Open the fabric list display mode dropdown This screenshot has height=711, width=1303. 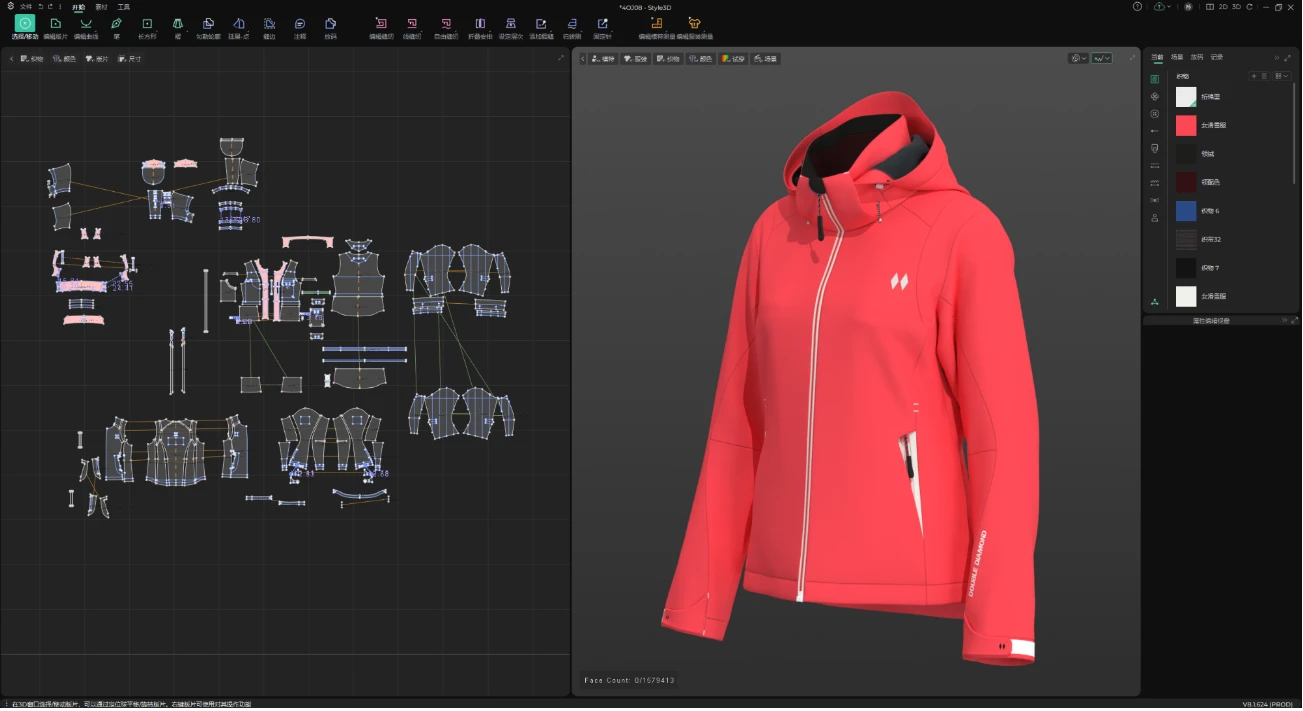tap(1283, 76)
